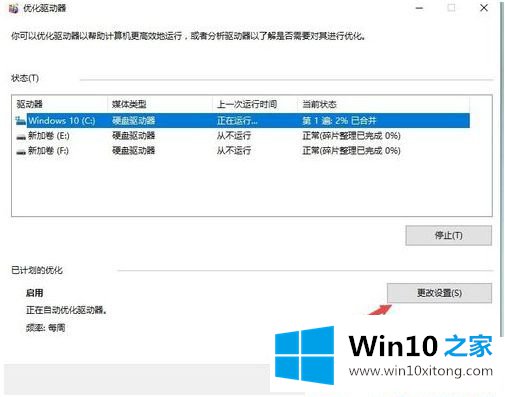505x397 pixels.
Task: Click the 第 1 遍: 2% 已合并 progress text
Action: (x=339, y=121)
